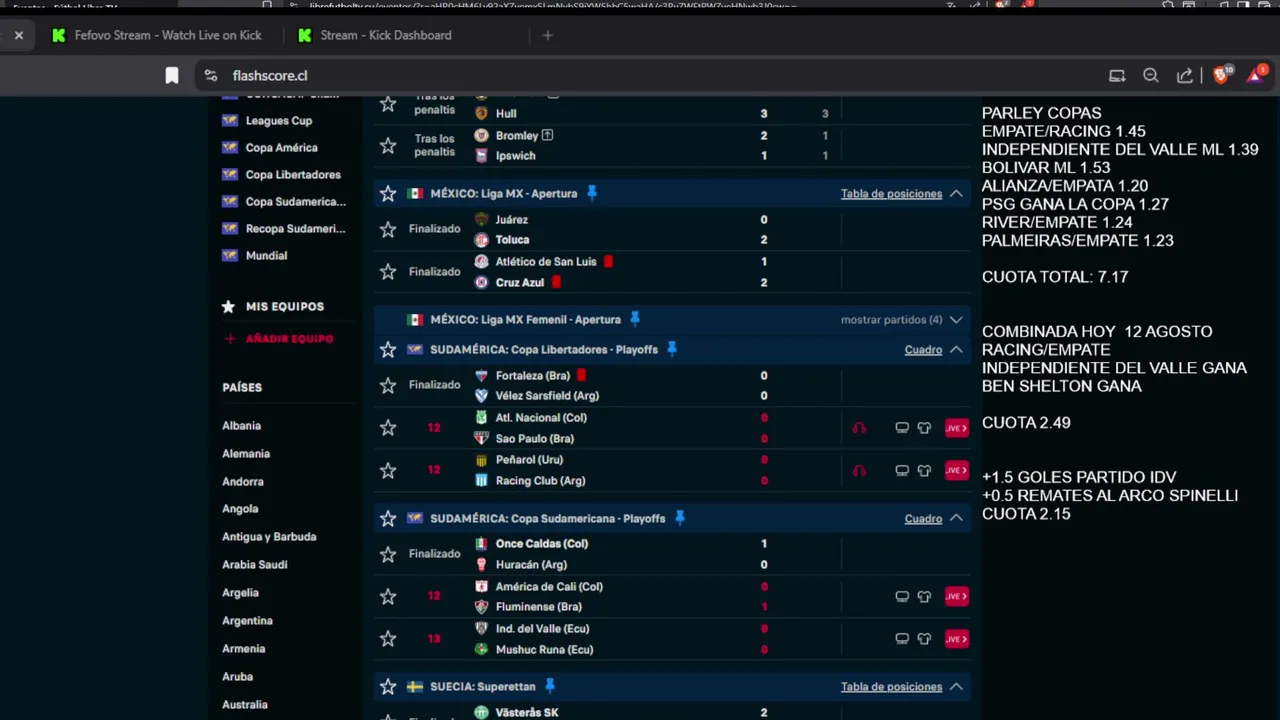Click the TV icon on América de Cali row
Screen dimensions: 1280x720
tap(902, 596)
